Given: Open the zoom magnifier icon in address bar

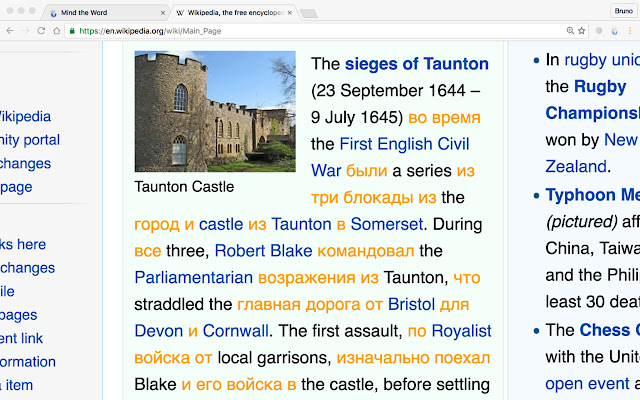Looking at the screenshot, I should [x=570, y=31].
